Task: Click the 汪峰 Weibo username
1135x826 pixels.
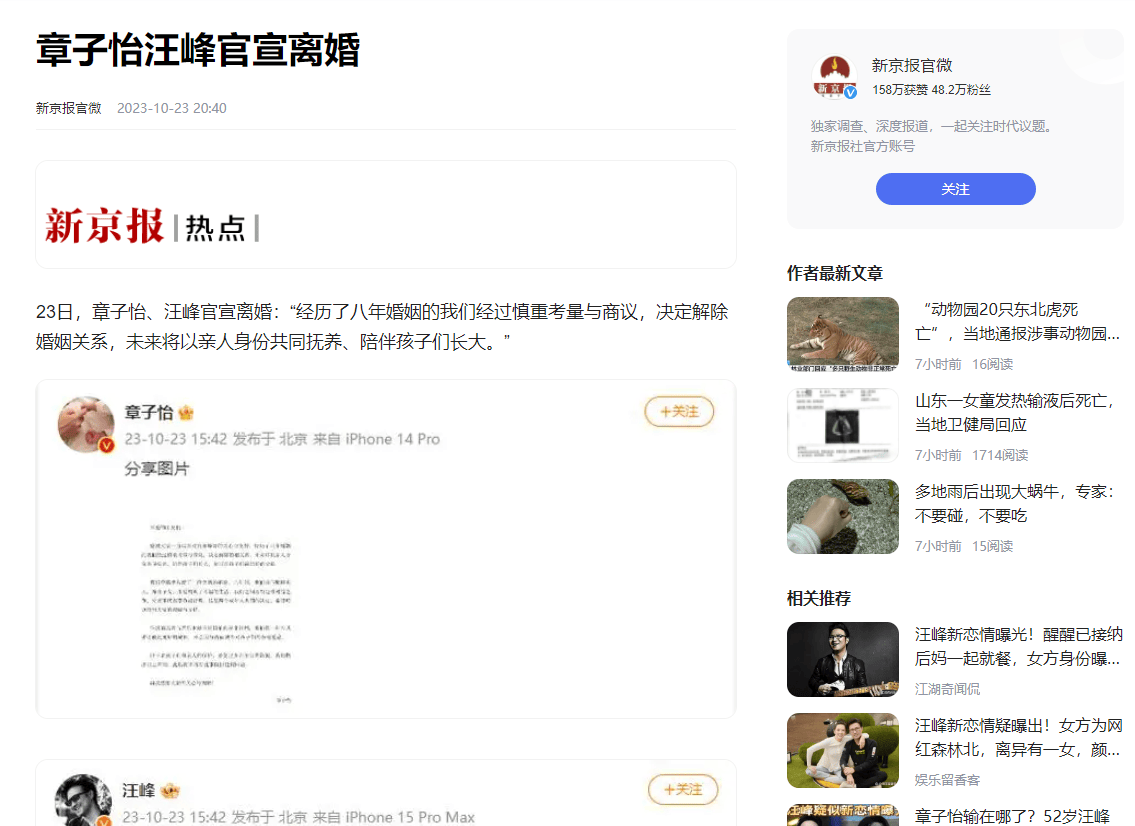Action: [139, 791]
